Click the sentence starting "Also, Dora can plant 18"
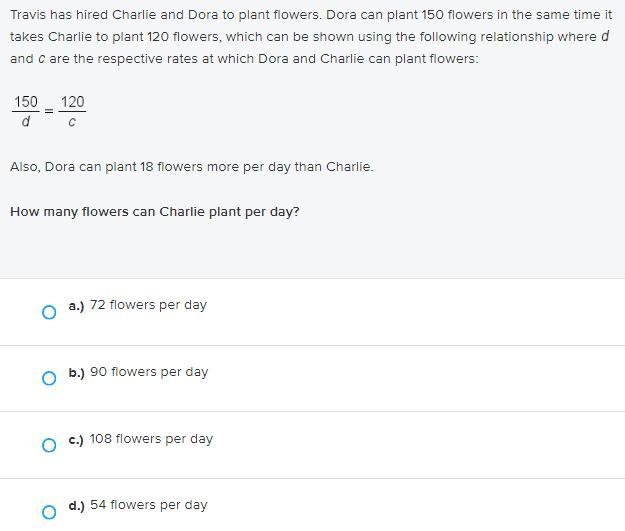Screen dimensions: 625x531 192,167
